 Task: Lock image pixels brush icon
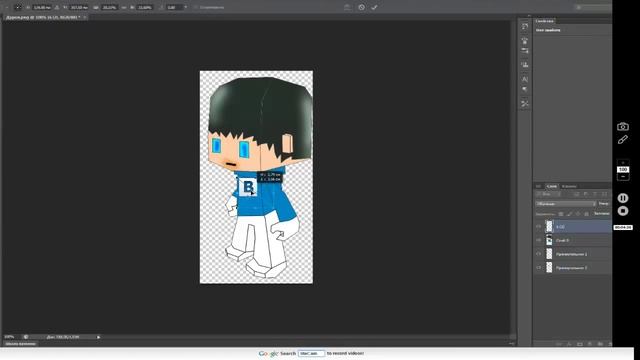pyautogui.click(x=569, y=214)
